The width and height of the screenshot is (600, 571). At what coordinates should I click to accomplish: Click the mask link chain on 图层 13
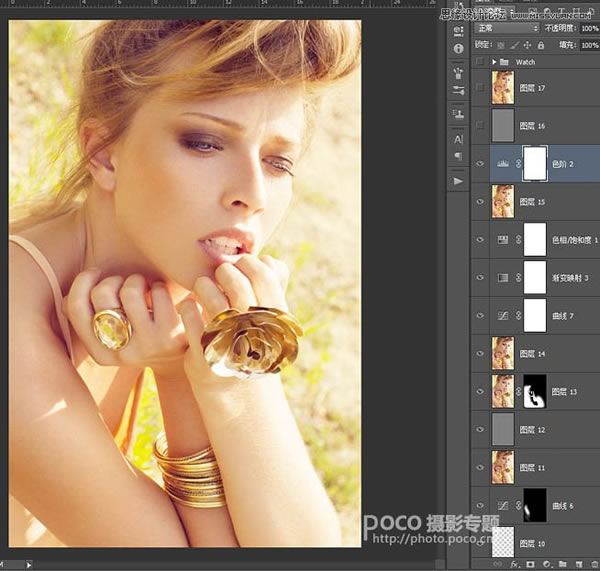(x=518, y=392)
